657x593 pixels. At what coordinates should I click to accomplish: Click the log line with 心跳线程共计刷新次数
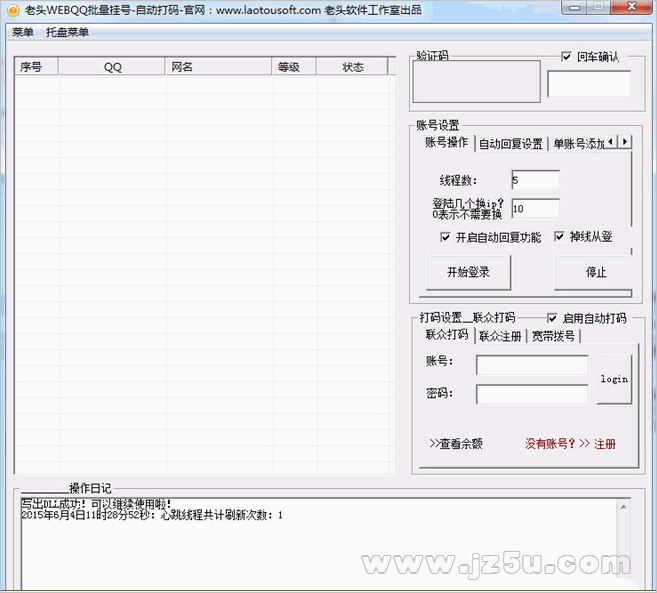(x=152, y=515)
